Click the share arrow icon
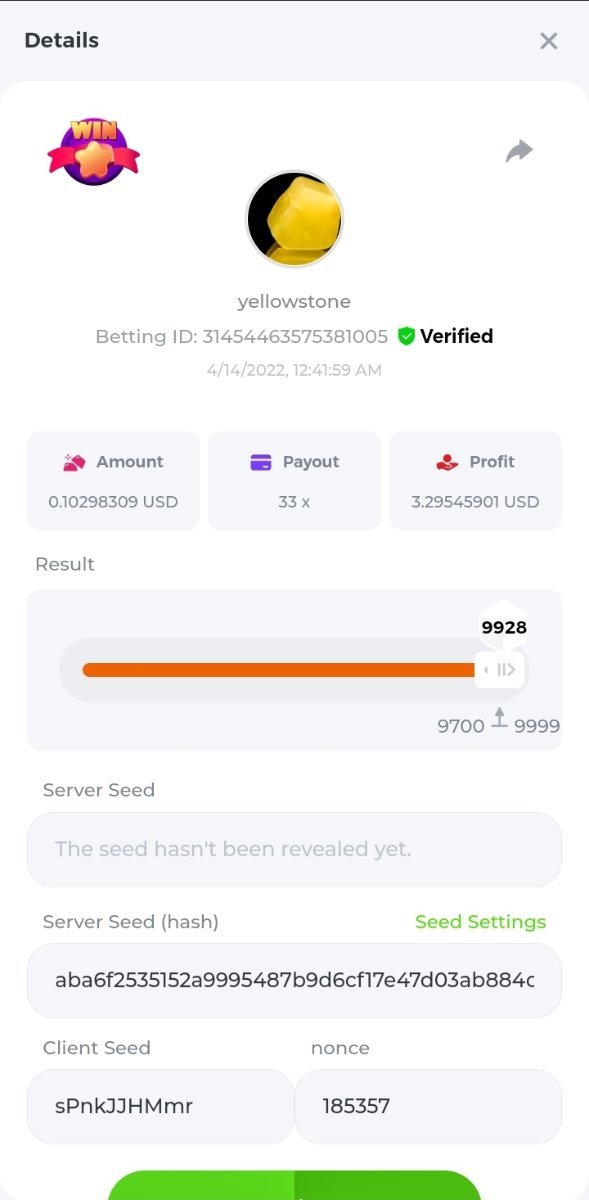Viewport: 589px width, 1200px height. tap(519, 152)
